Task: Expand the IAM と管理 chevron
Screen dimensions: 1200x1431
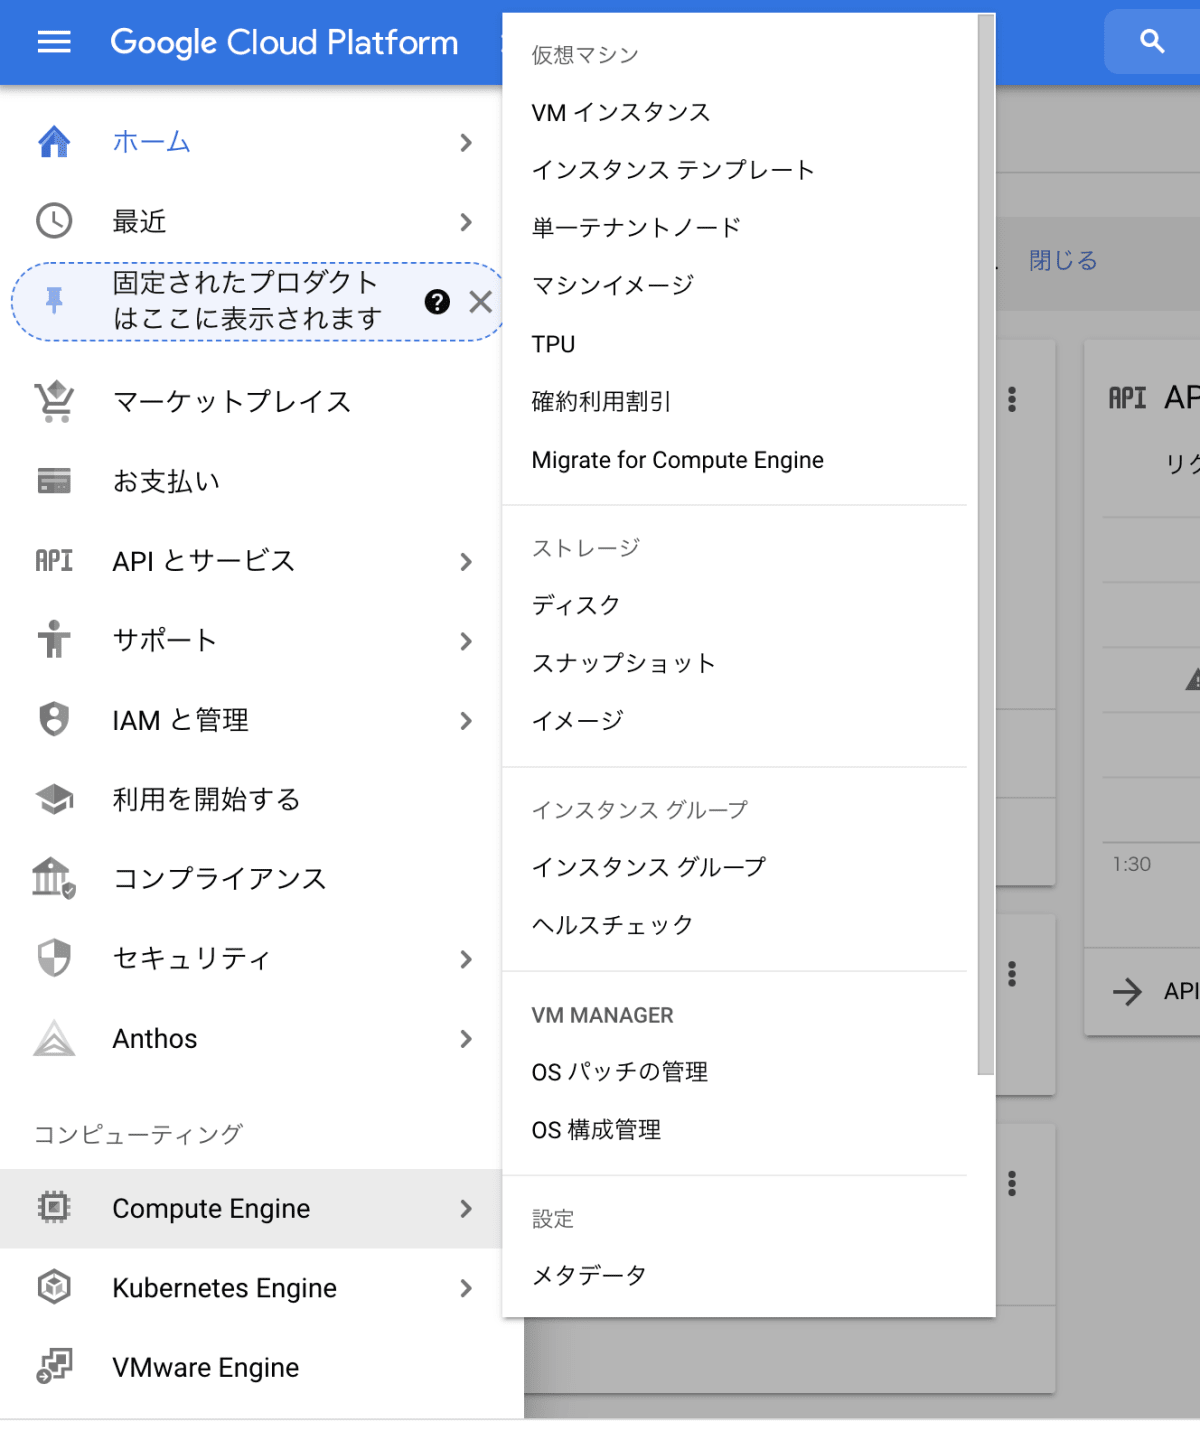Action: click(466, 721)
